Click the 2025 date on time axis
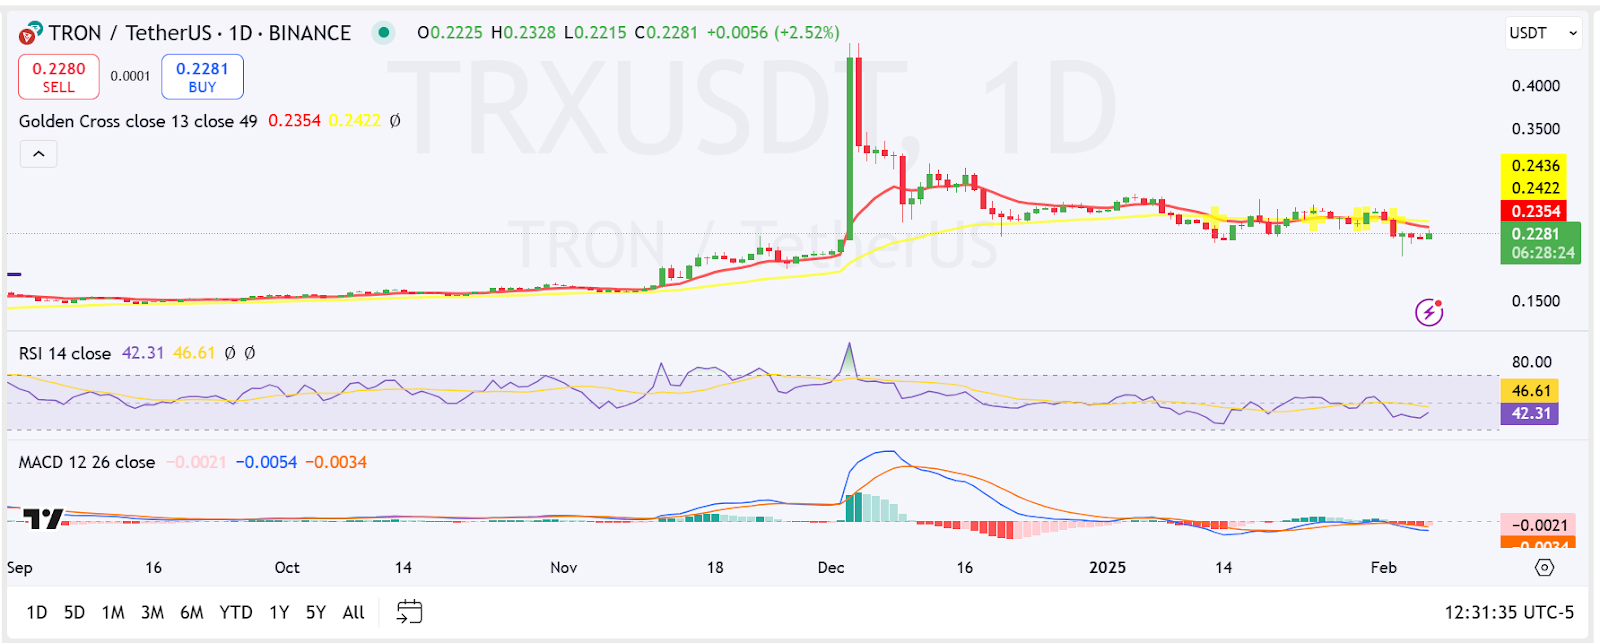 click(1107, 567)
